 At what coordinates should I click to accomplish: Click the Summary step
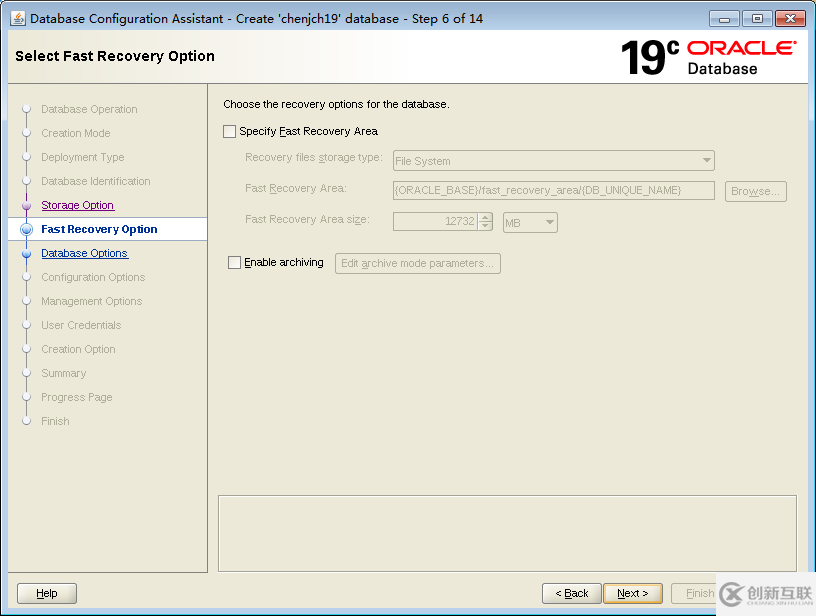63,373
